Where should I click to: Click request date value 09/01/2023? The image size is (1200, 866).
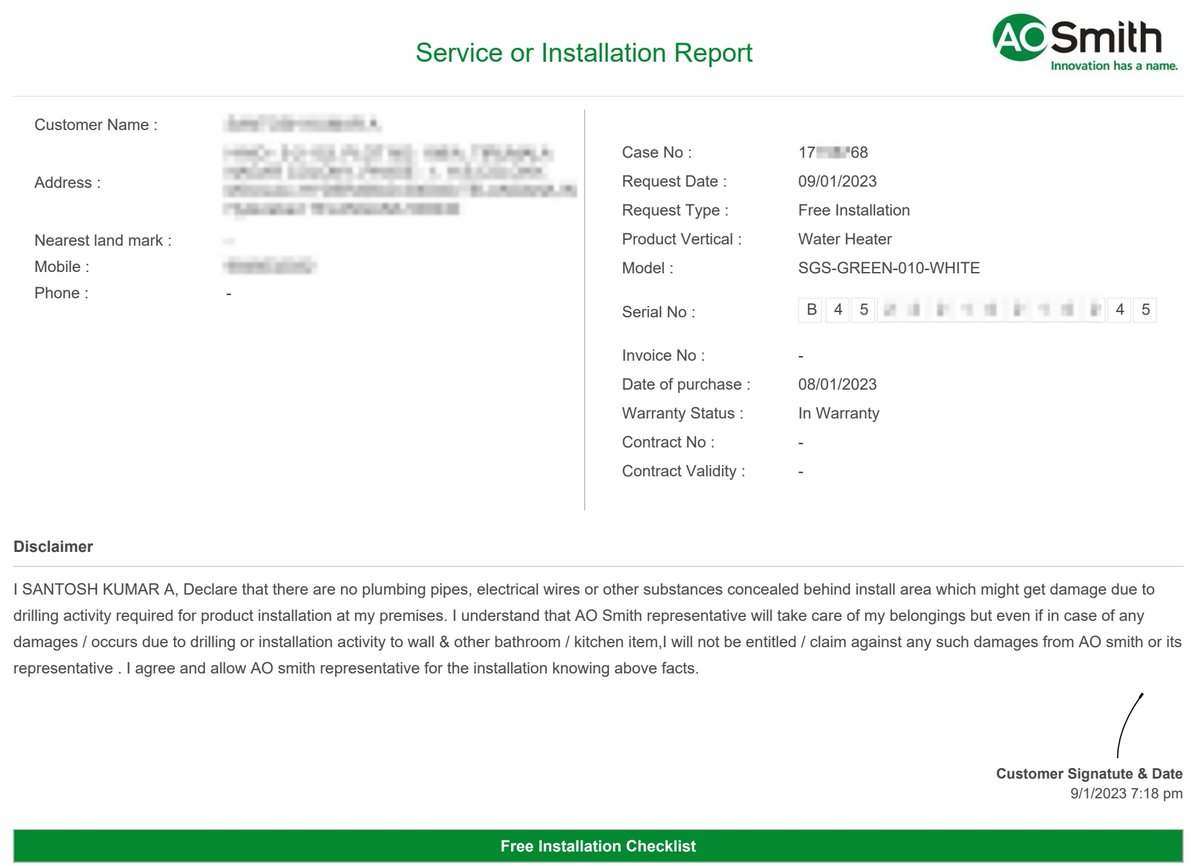tap(837, 182)
